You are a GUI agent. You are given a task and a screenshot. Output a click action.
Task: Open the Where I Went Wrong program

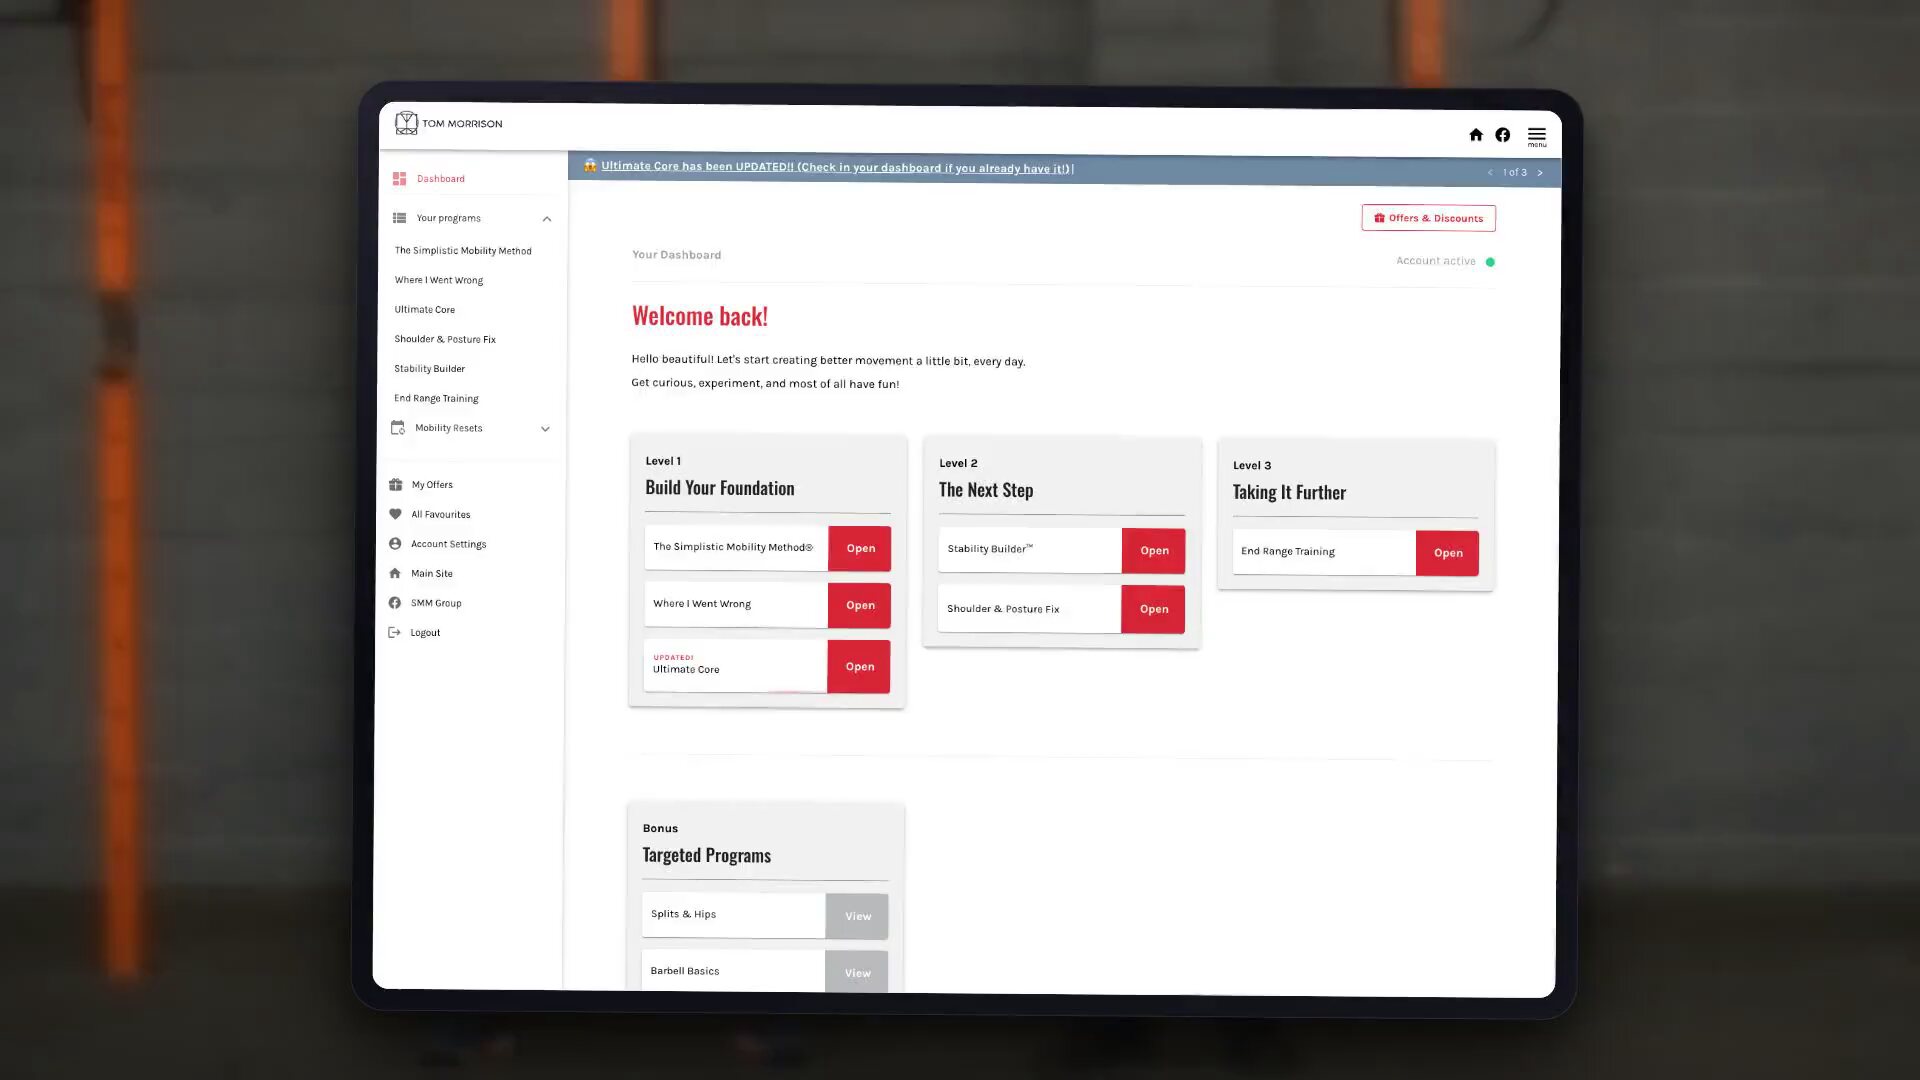point(859,605)
